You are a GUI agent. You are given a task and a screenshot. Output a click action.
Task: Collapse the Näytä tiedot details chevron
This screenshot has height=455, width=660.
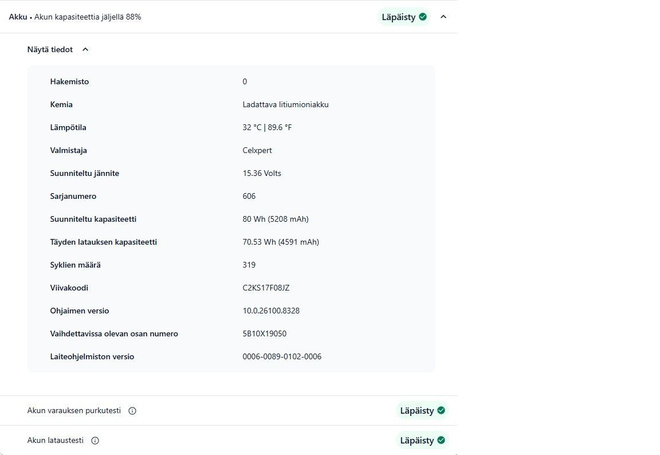tap(85, 50)
